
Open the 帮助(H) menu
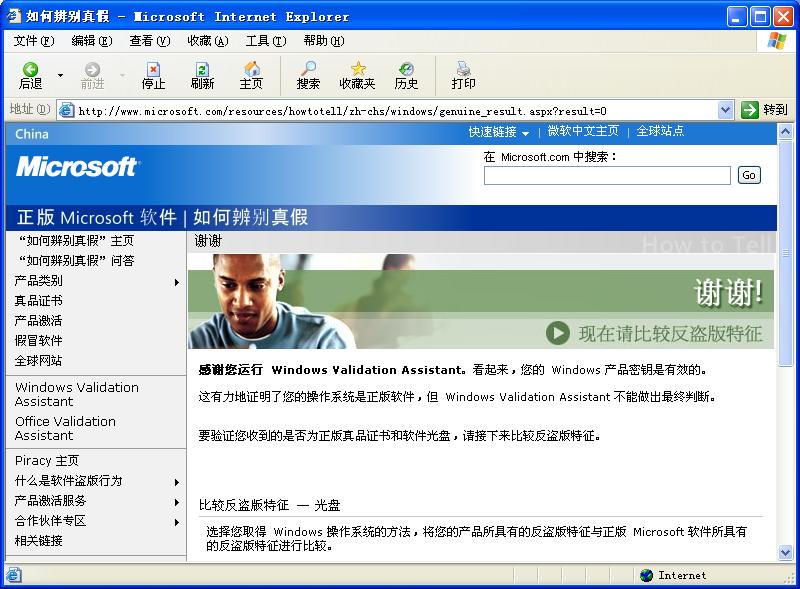pos(324,41)
